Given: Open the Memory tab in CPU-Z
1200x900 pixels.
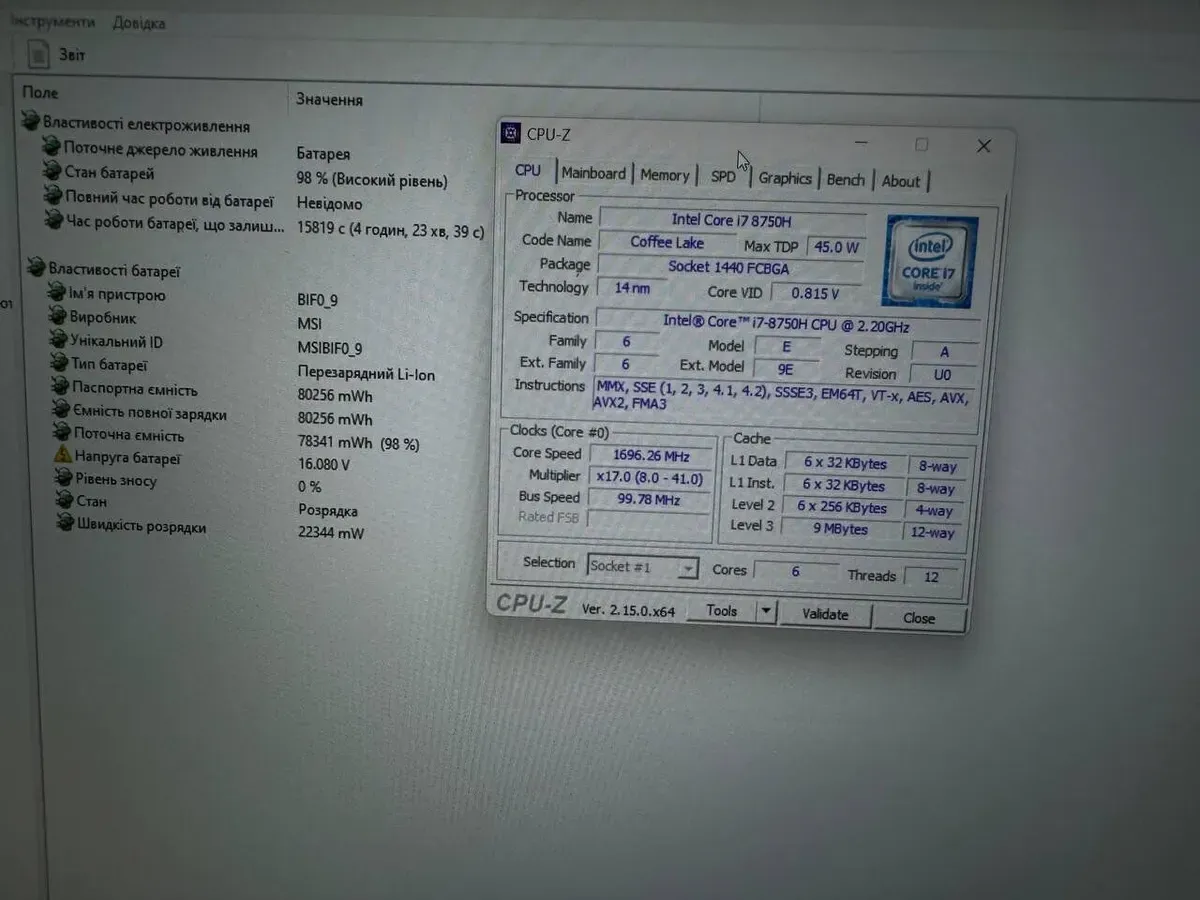Looking at the screenshot, I should click(665, 176).
